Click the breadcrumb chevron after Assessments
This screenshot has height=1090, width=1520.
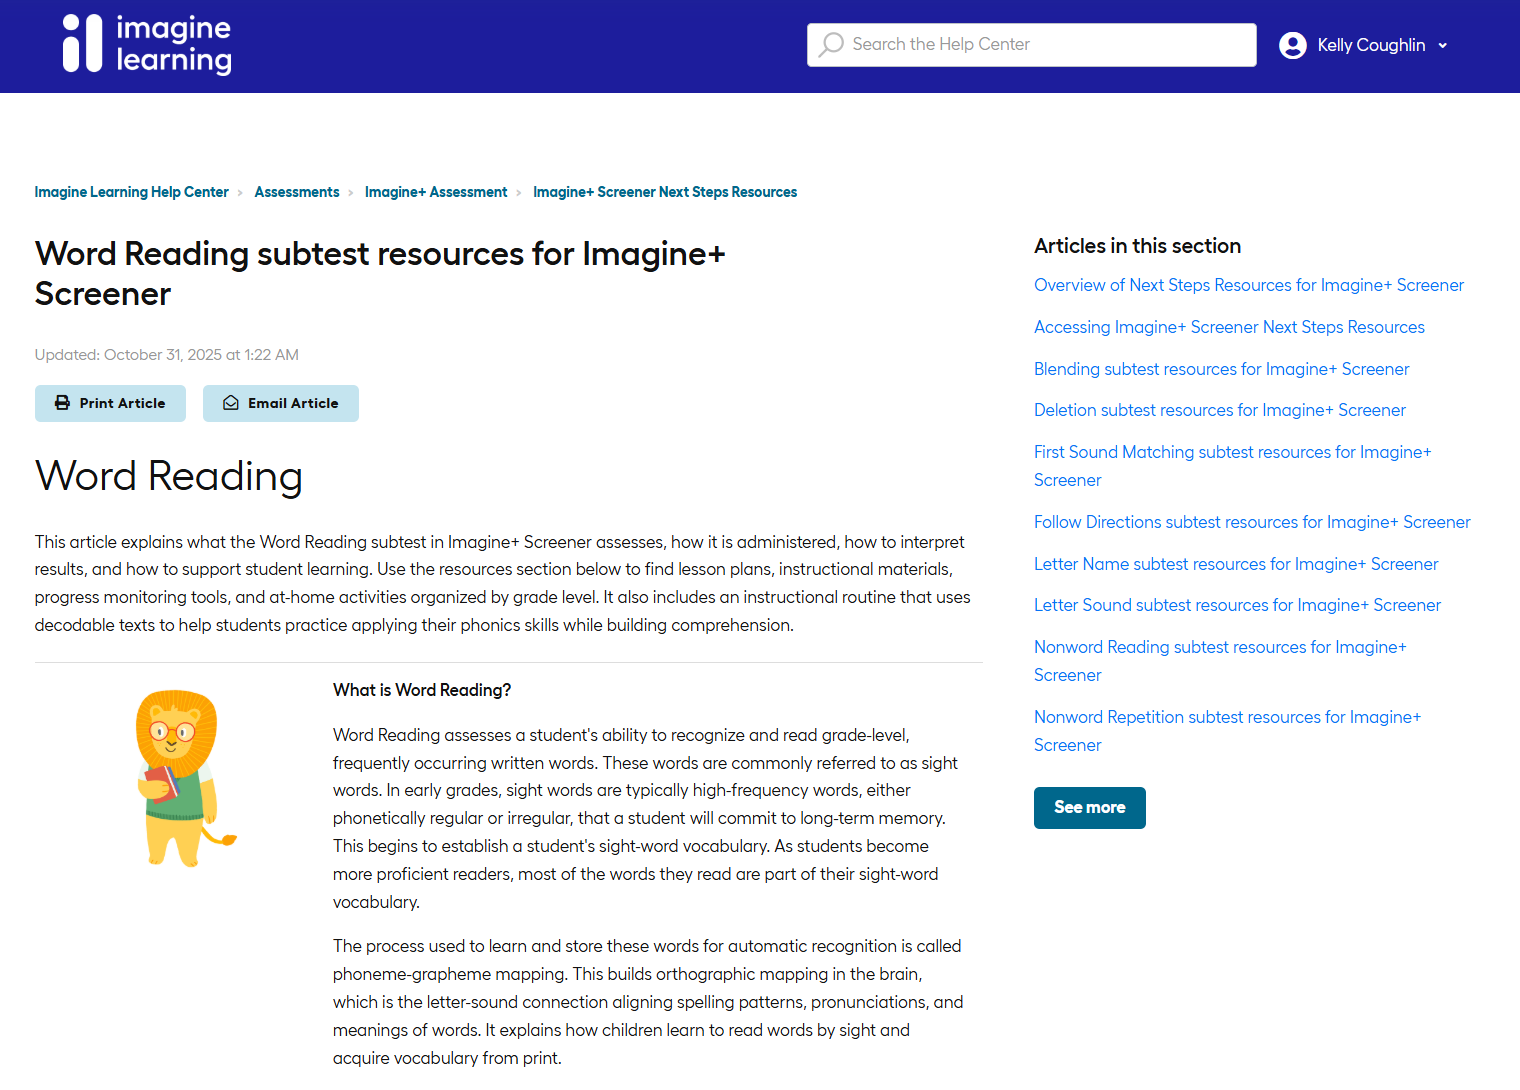point(351,192)
